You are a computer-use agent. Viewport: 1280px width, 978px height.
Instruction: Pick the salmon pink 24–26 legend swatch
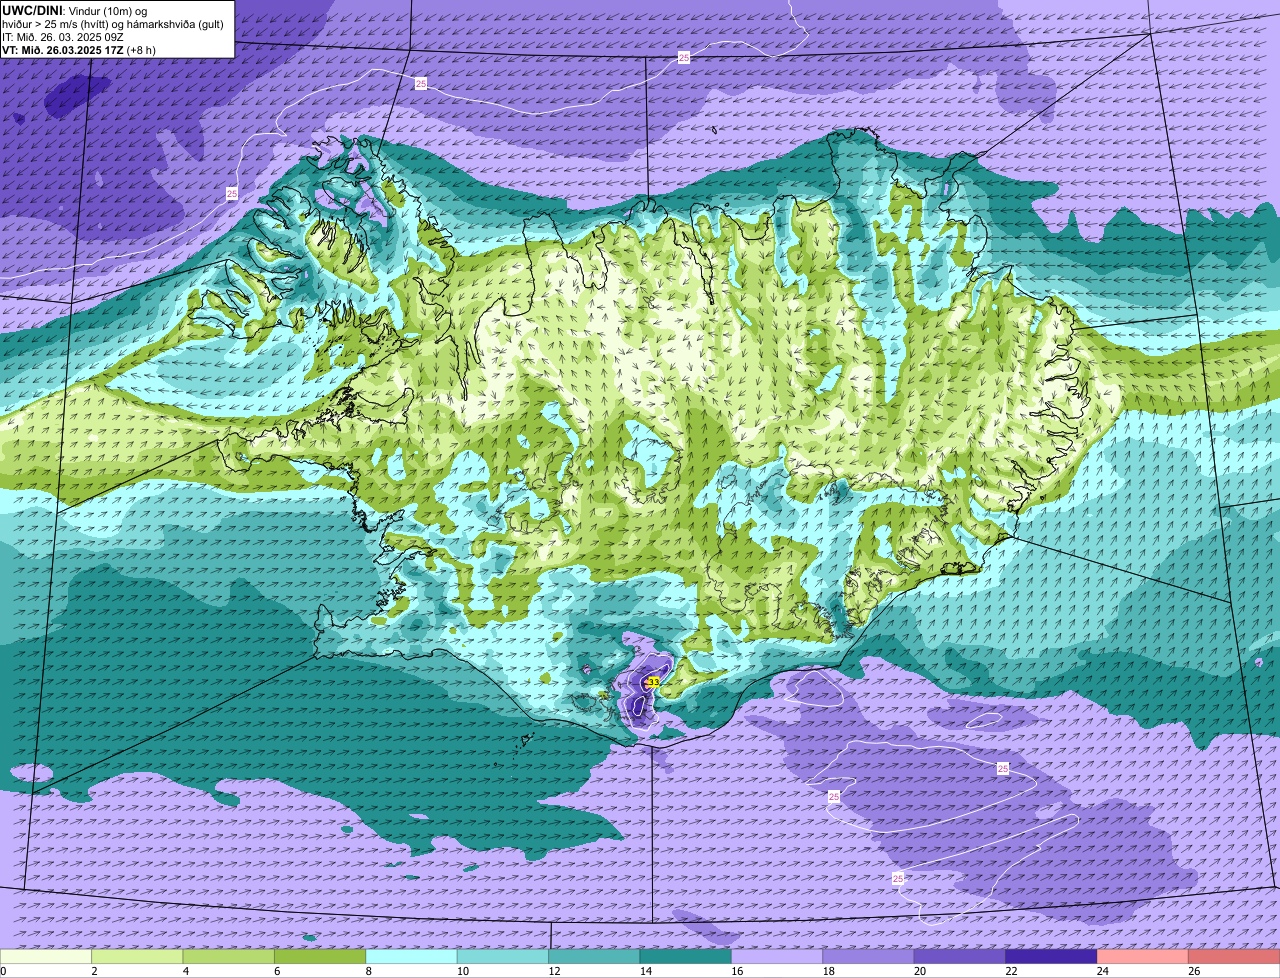tap(1142, 956)
